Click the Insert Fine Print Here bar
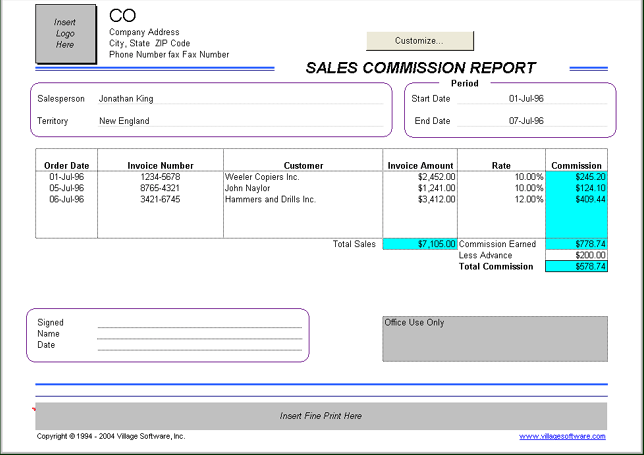 (320, 416)
